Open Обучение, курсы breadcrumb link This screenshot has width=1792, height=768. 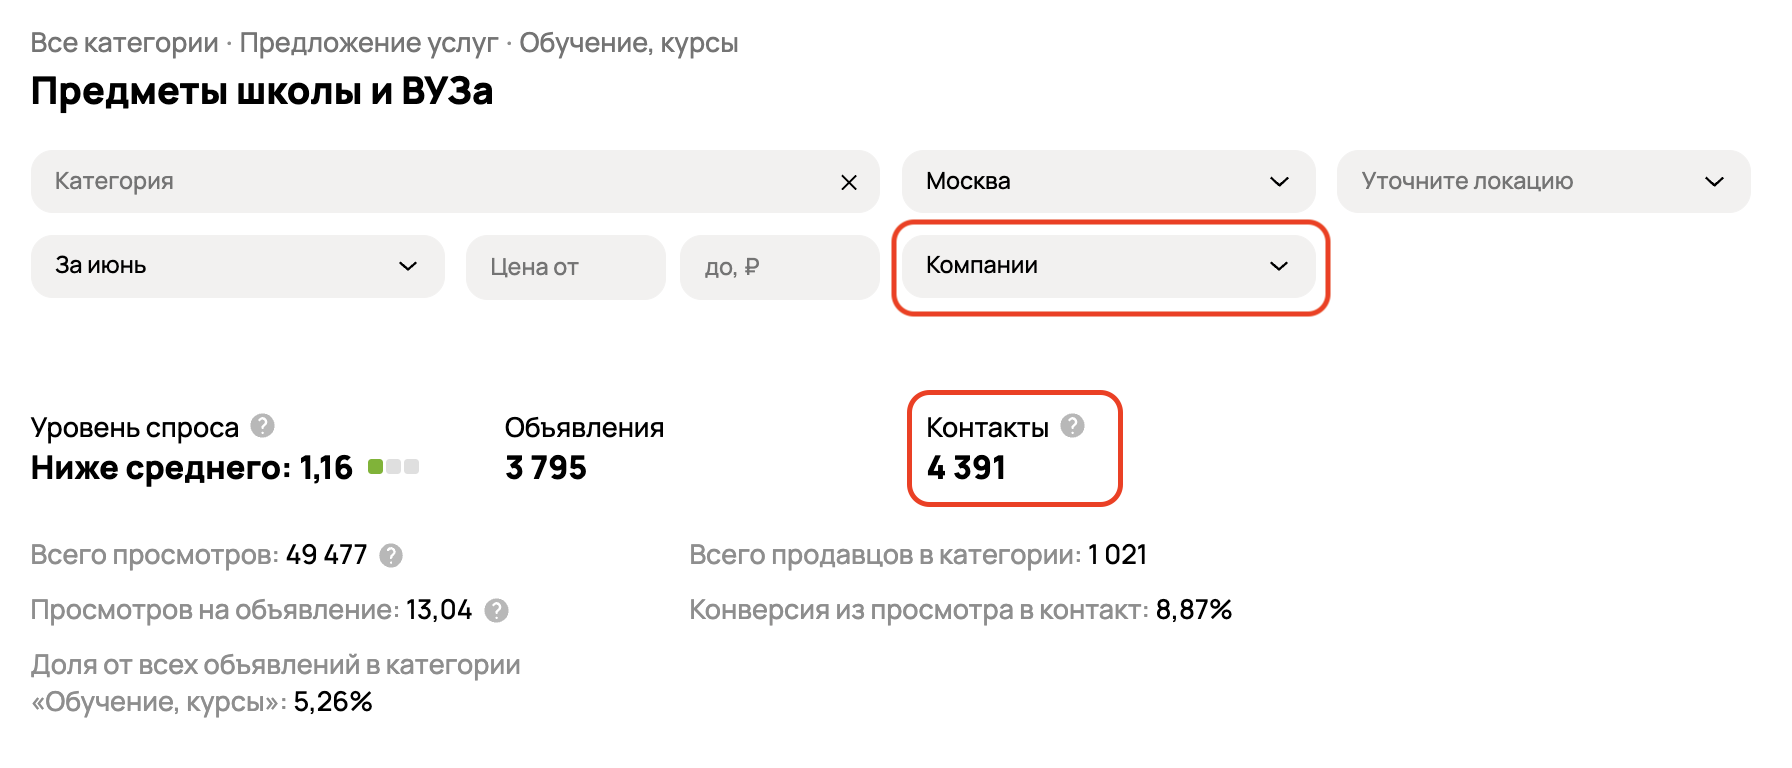pos(629,43)
